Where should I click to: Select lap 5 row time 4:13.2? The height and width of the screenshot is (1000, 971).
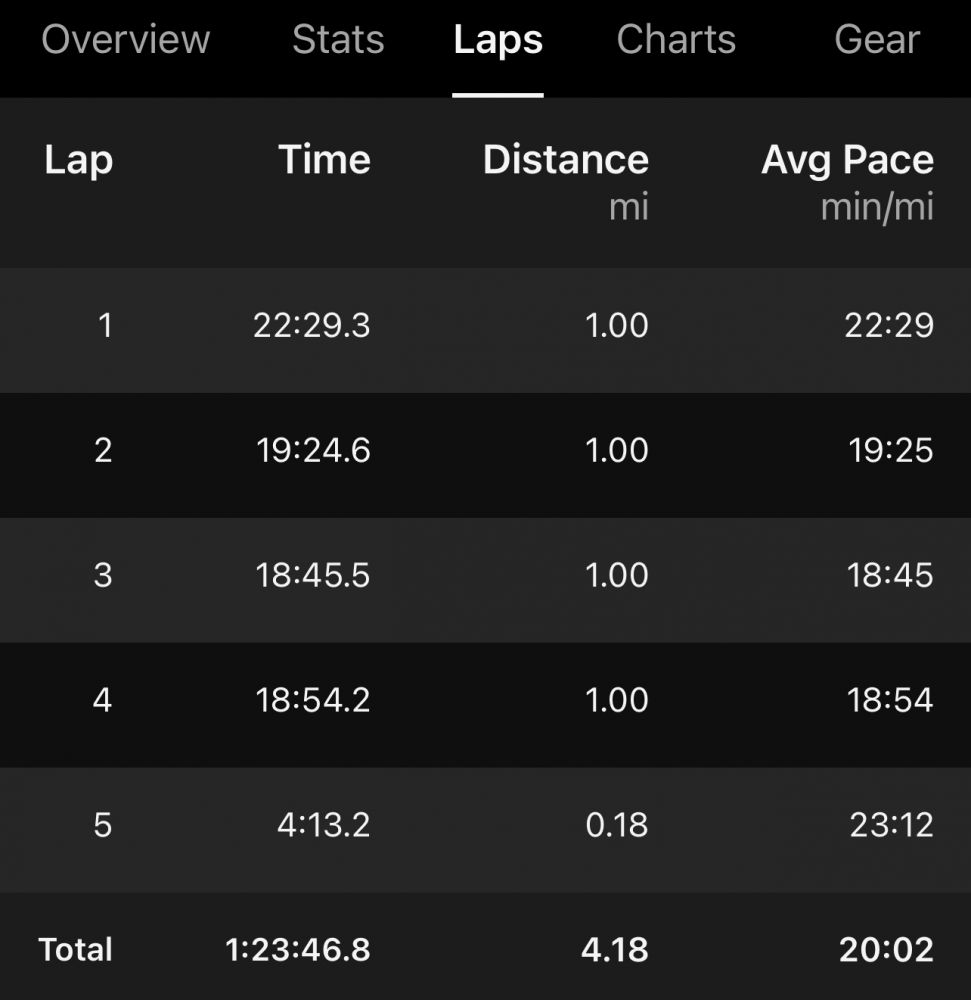[323, 825]
